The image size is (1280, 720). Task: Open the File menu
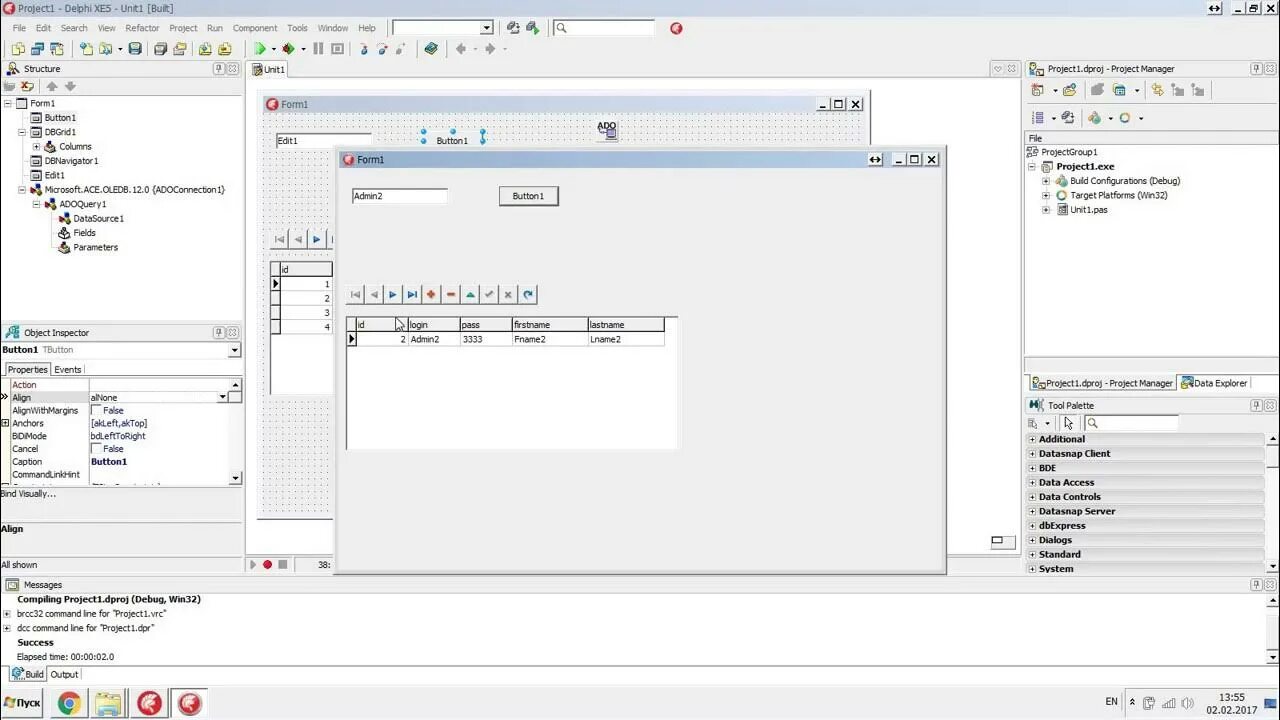19,28
